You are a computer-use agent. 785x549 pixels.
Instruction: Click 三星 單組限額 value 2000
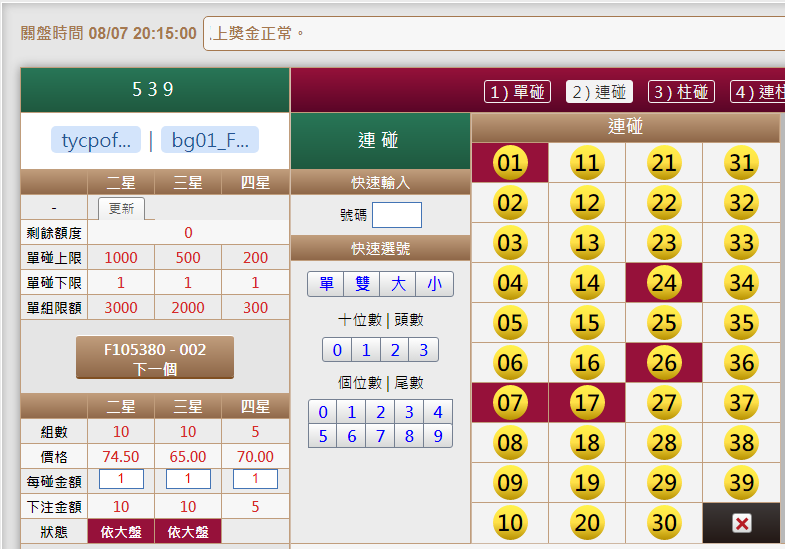pyautogui.click(x=188, y=307)
